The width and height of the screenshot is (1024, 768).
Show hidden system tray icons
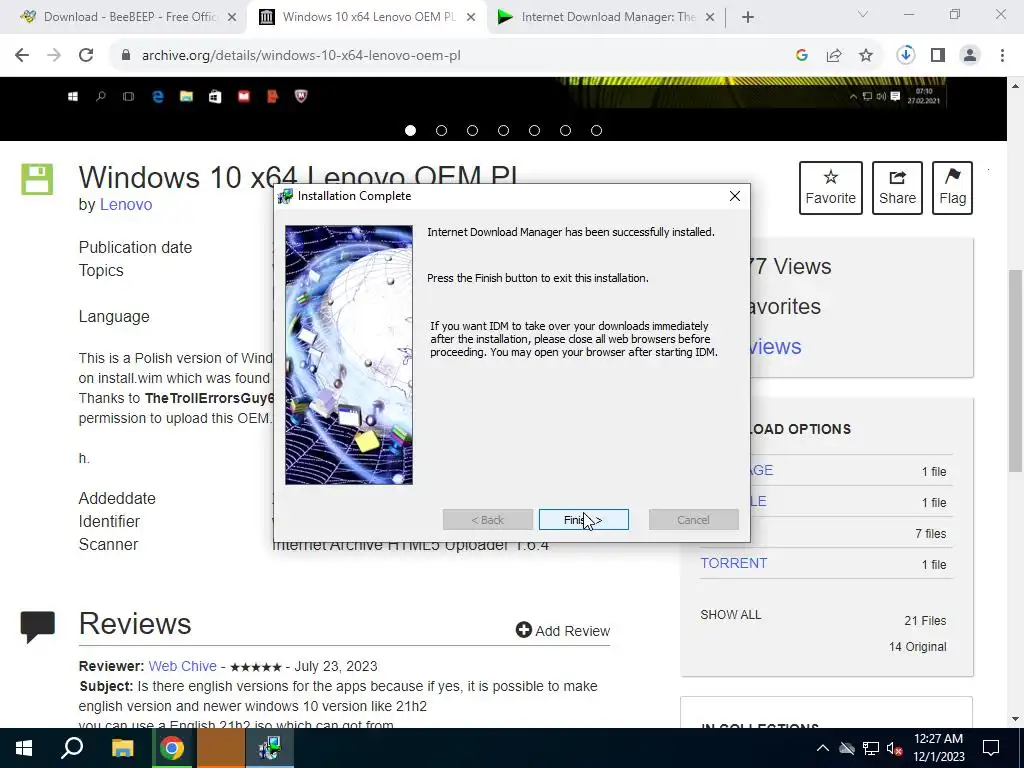pos(823,748)
